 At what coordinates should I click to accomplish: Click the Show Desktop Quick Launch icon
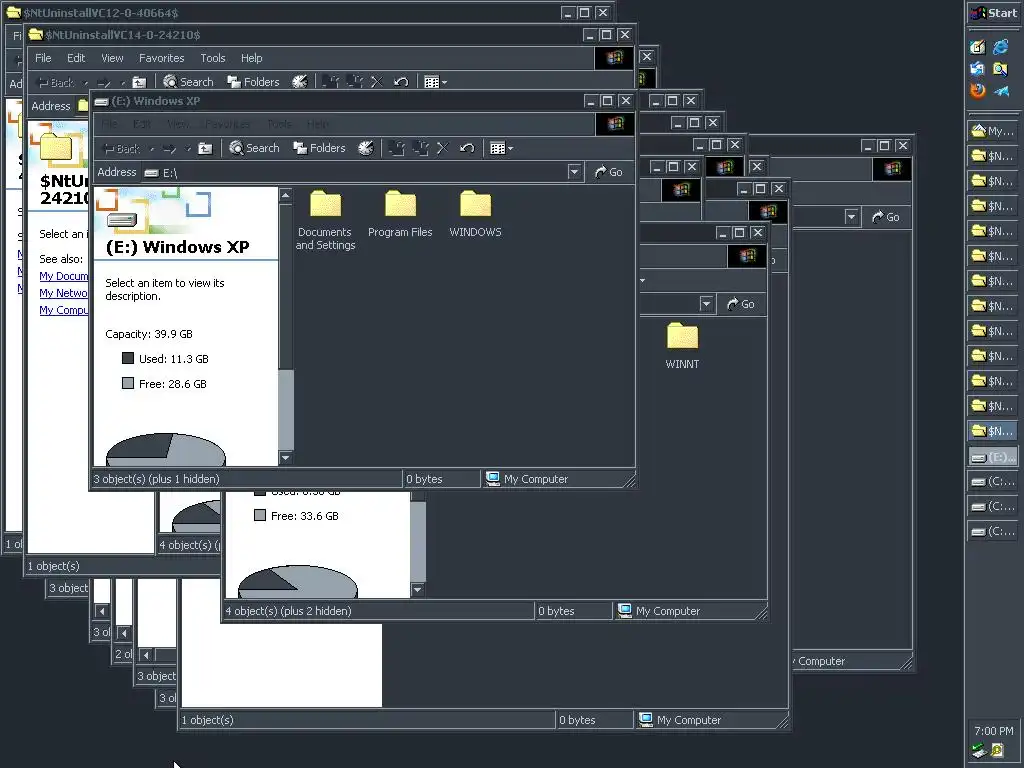[x=978, y=47]
